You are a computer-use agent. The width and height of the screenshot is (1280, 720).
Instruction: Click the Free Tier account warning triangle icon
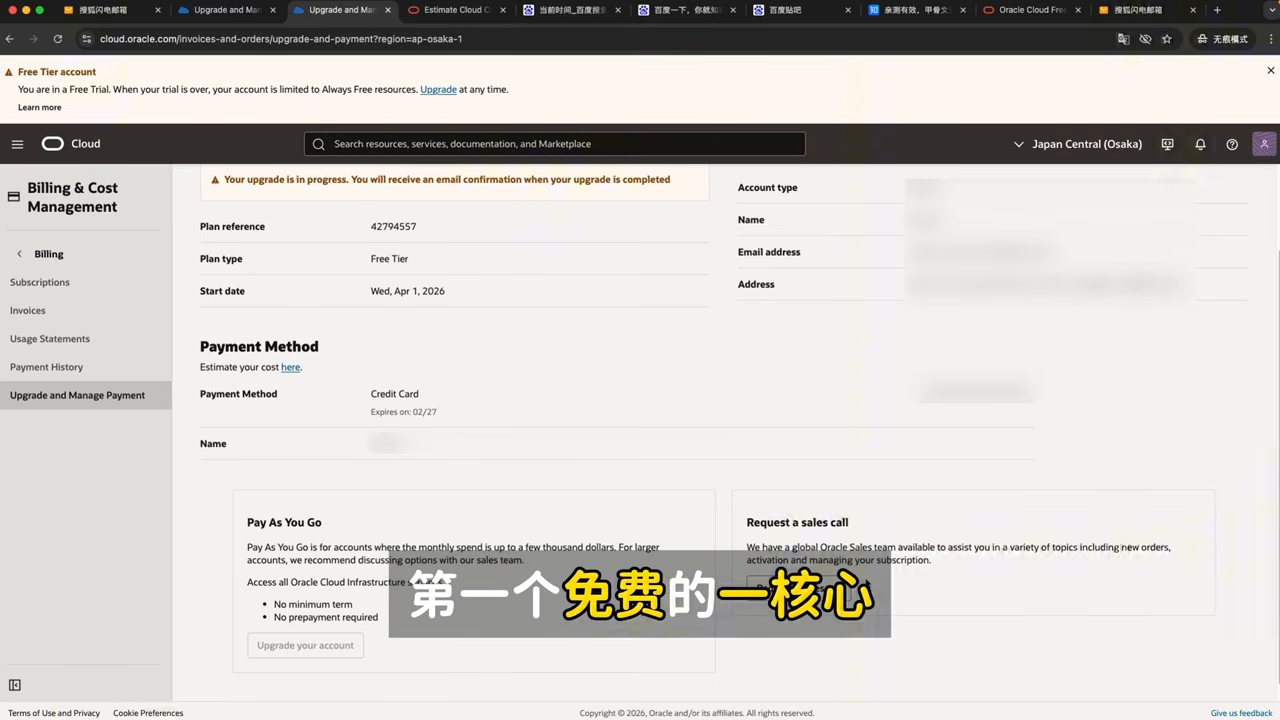(x=9, y=72)
